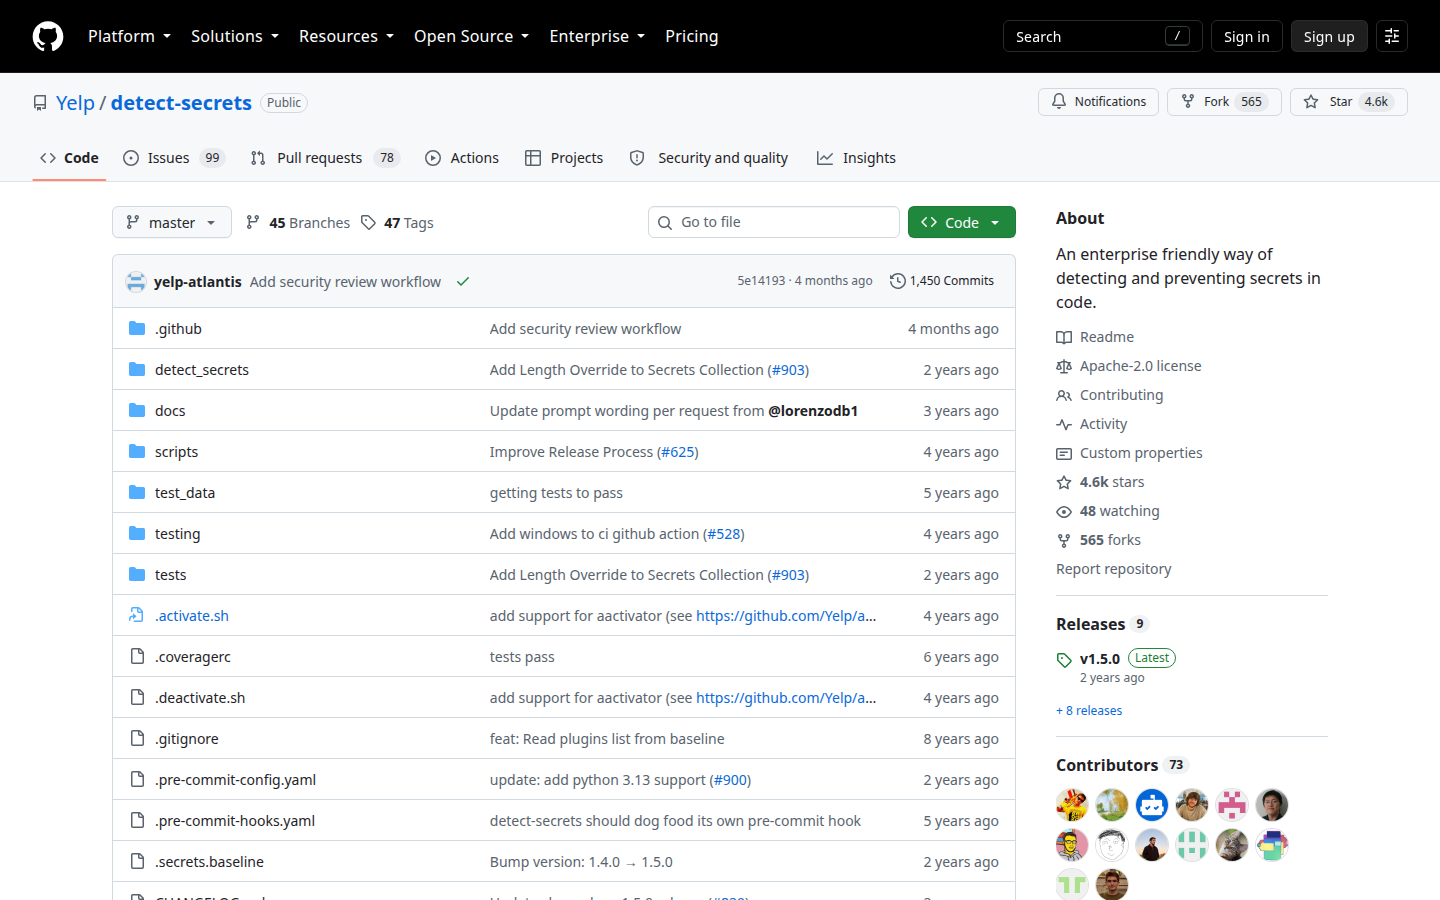The width and height of the screenshot is (1440, 900).
Task: Click the Sign up button
Action: coord(1329,36)
